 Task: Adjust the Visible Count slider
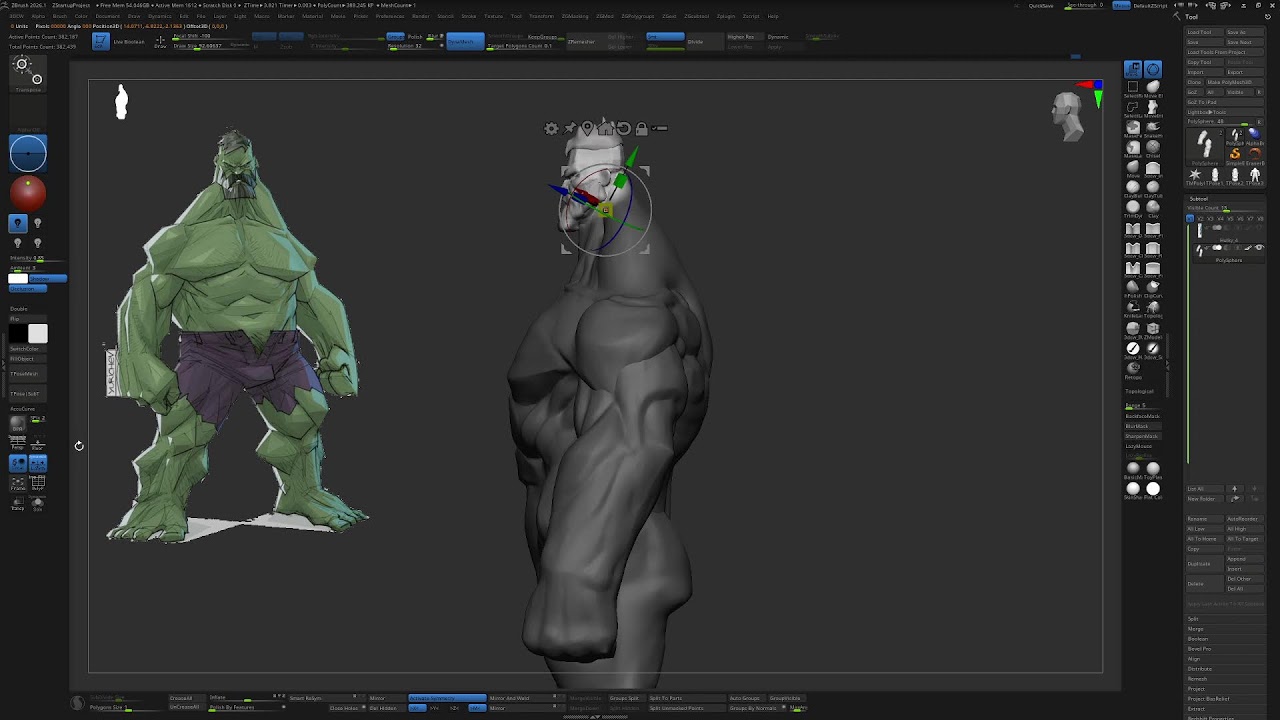1225,208
